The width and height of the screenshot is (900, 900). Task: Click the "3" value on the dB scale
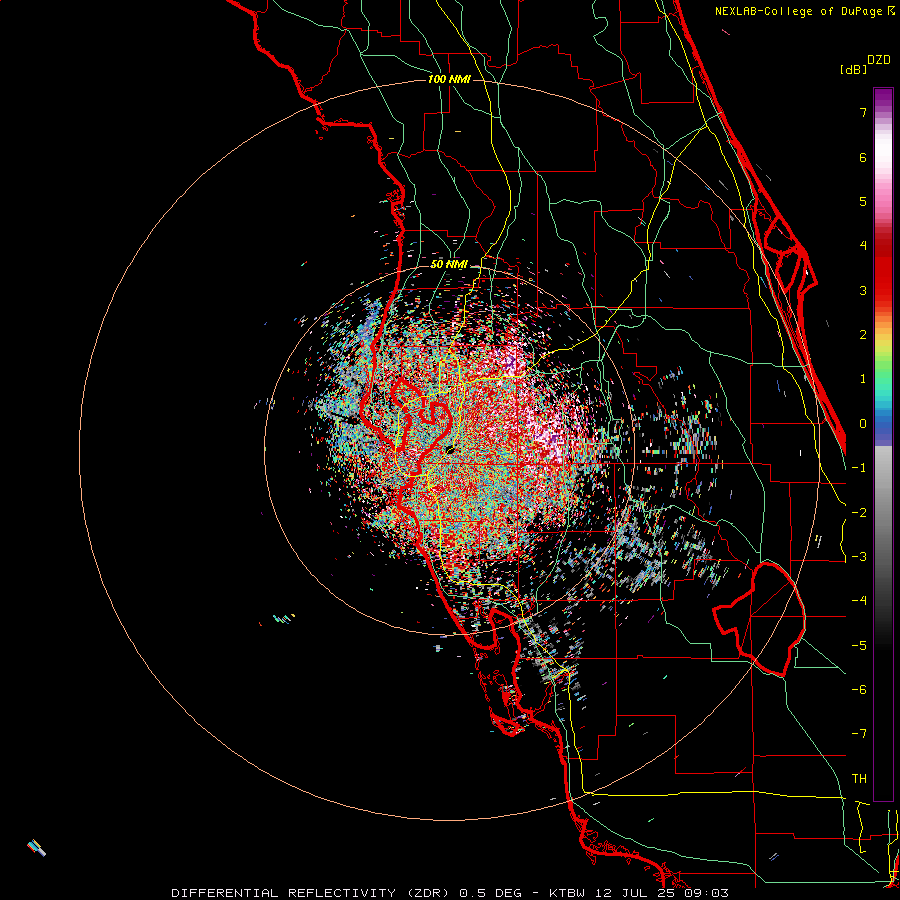(863, 290)
